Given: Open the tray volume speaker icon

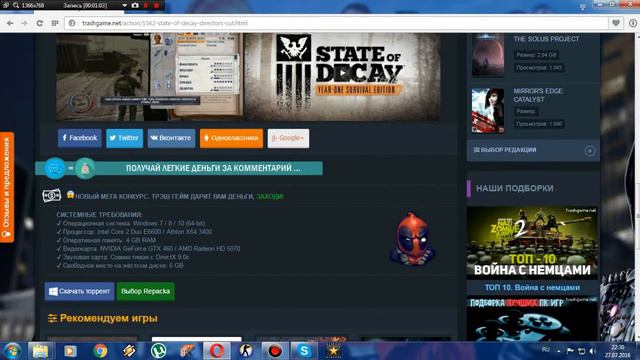Looking at the screenshot, I should (593, 351).
